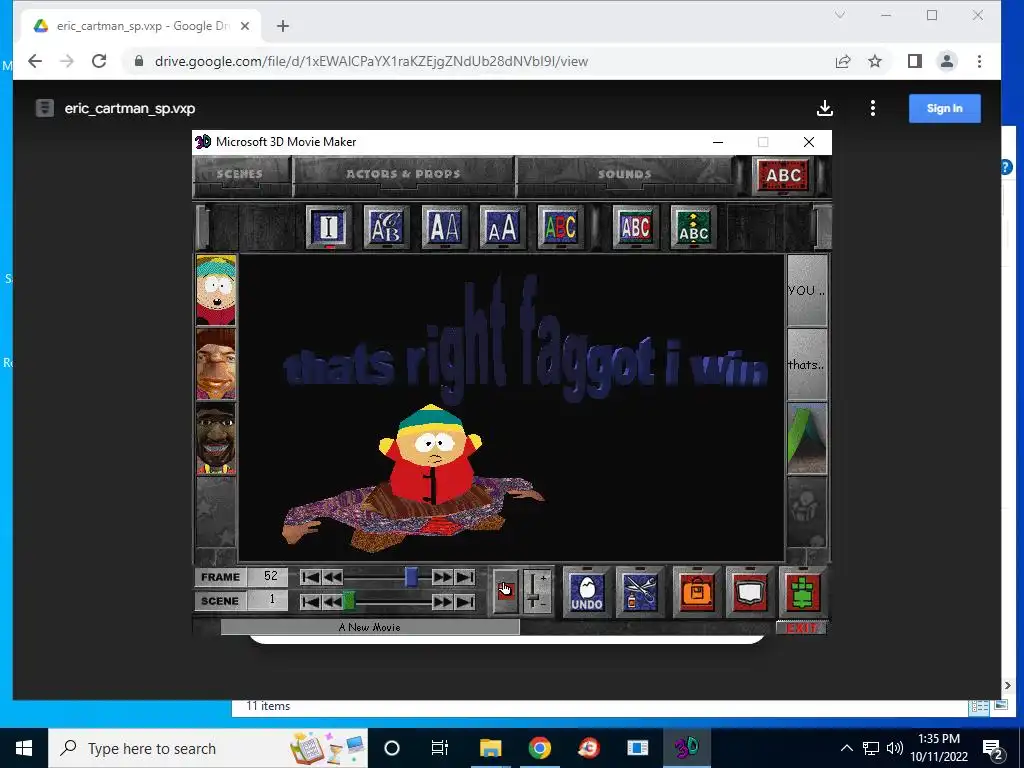
Task: Go back one scene in SCENE row
Action: tap(332, 601)
